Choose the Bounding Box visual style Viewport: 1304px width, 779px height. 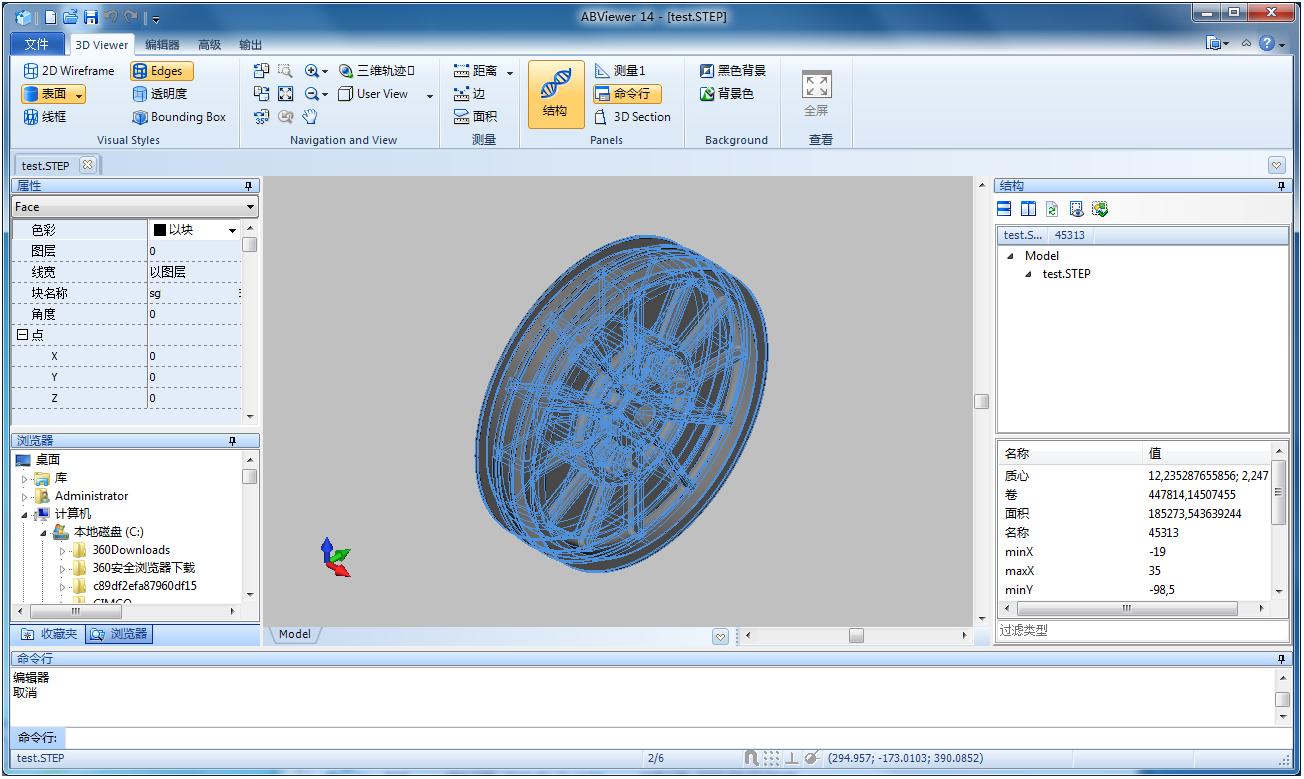point(179,117)
